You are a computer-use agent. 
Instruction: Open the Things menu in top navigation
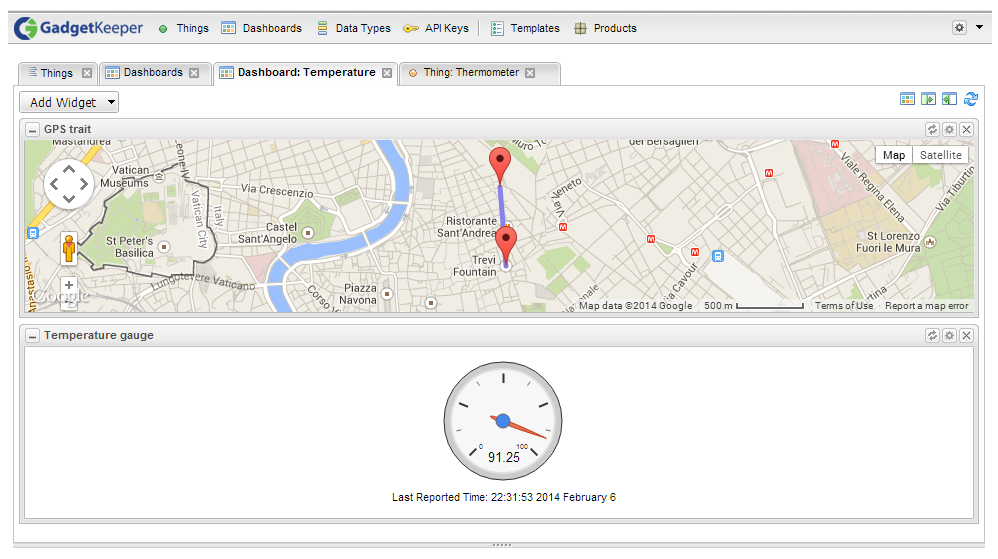click(184, 28)
